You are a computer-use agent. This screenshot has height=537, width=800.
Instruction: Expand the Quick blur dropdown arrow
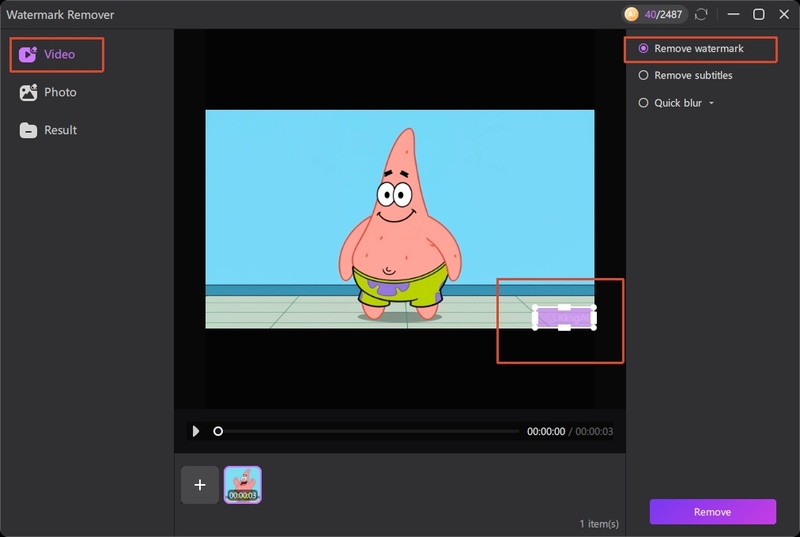[x=711, y=103]
